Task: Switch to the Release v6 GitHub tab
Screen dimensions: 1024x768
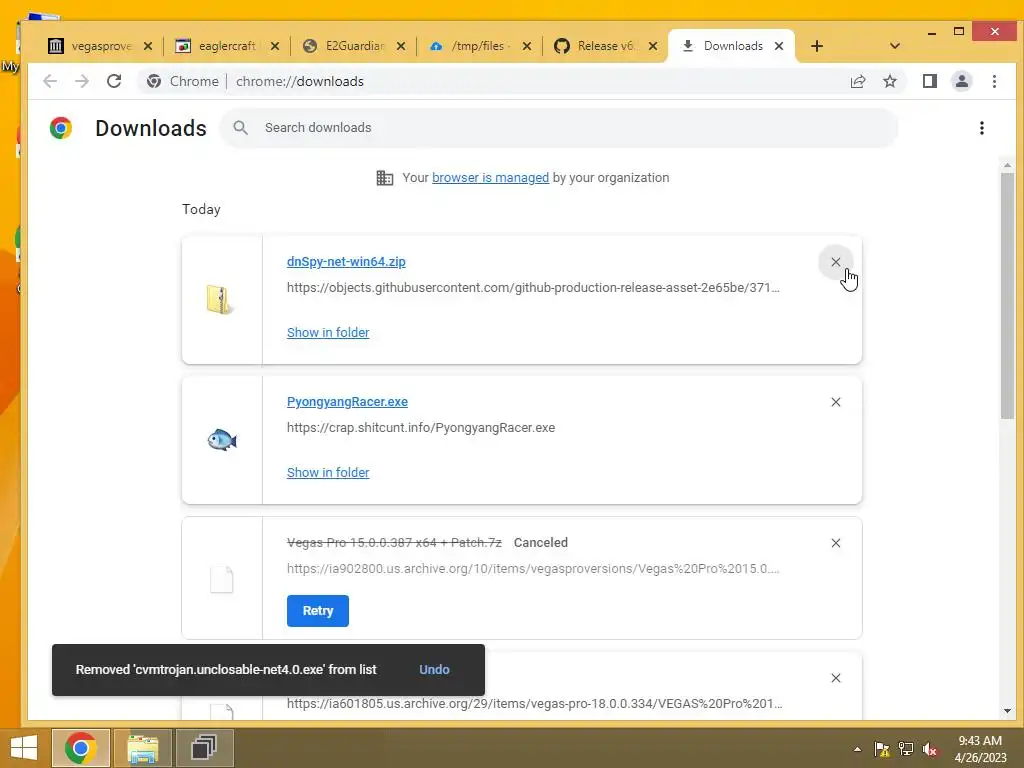Action: click(605, 46)
